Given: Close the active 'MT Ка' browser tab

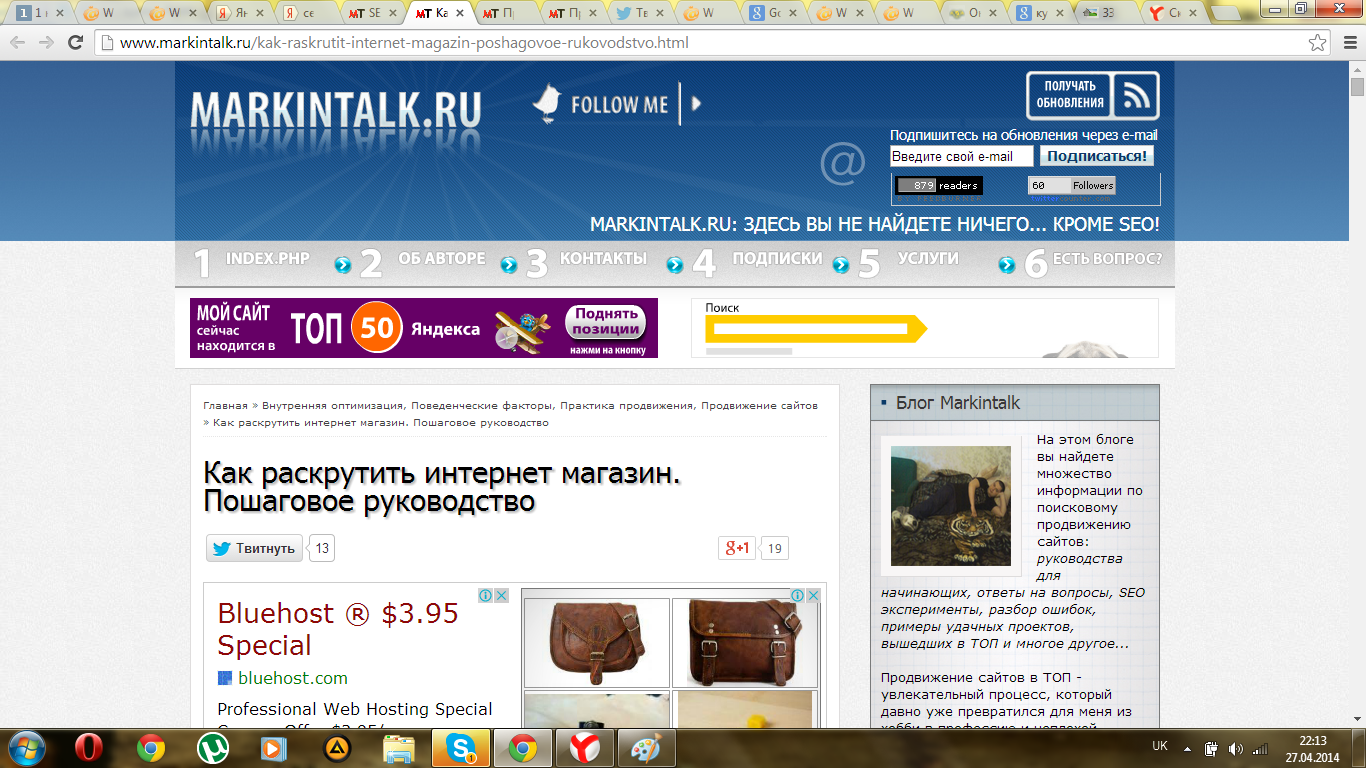Looking at the screenshot, I should pyautogui.click(x=460, y=14).
